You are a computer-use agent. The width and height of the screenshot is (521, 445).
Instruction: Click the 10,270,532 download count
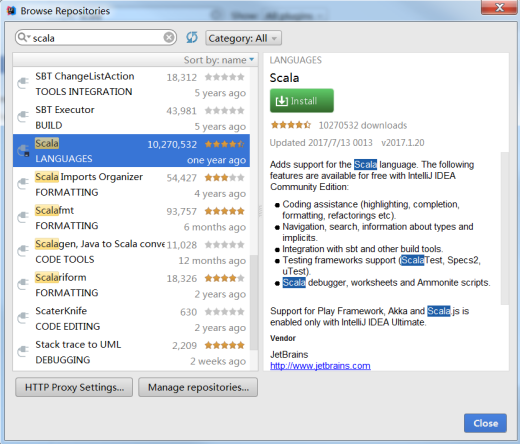pyautogui.click(x=172, y=144)
